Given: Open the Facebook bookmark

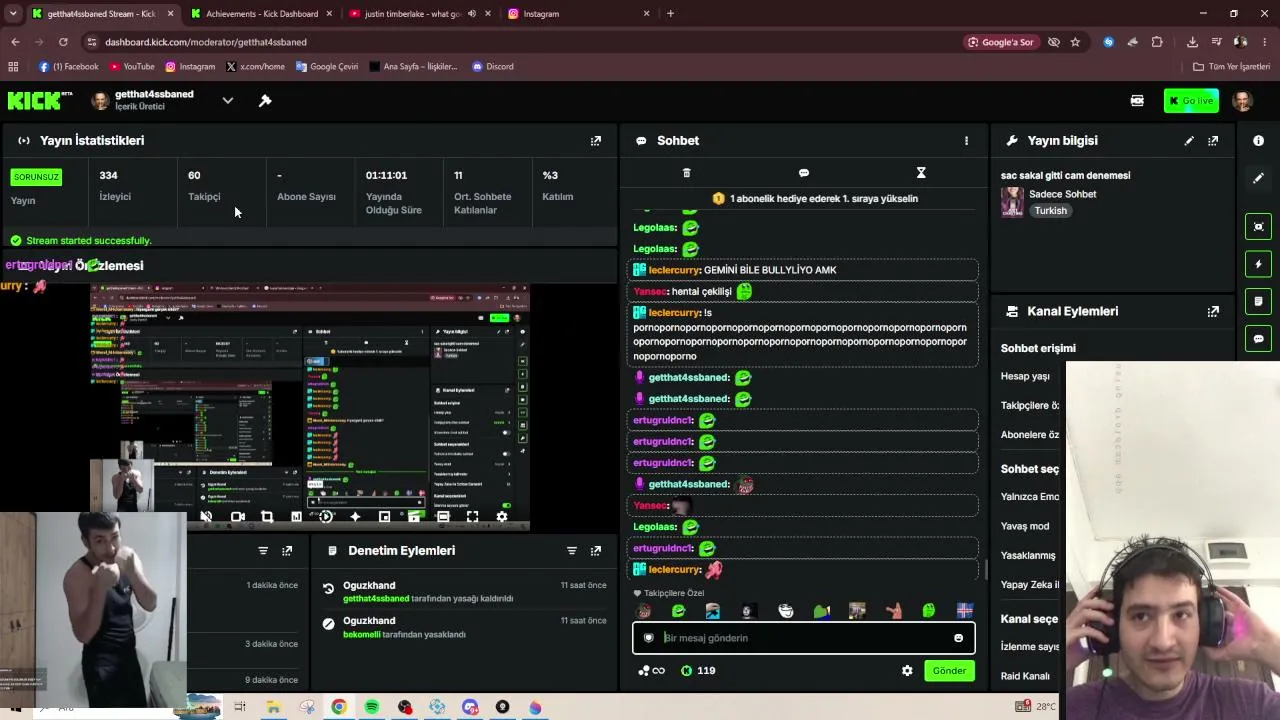Looking at the screenshot, I should [x=68, y=67].
